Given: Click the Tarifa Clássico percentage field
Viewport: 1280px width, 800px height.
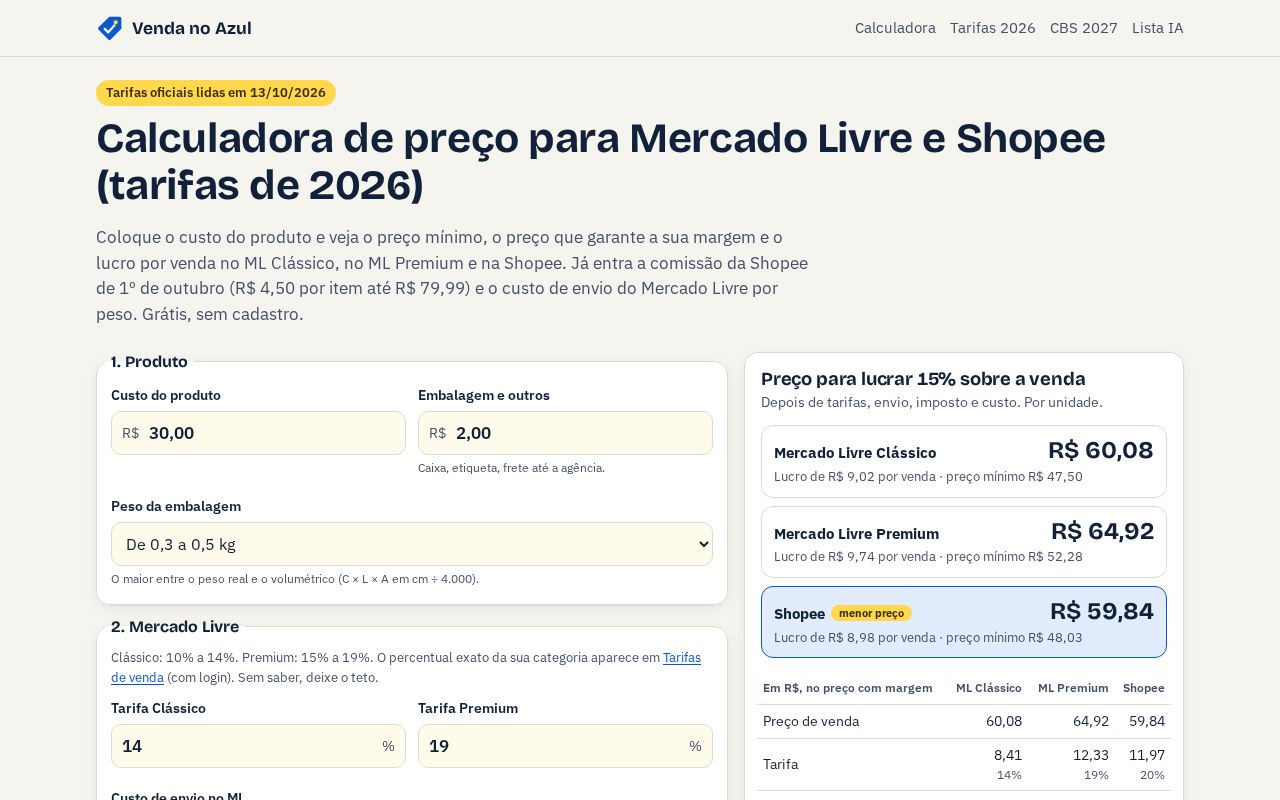Looking at the screenshot, I should point(258,746).
